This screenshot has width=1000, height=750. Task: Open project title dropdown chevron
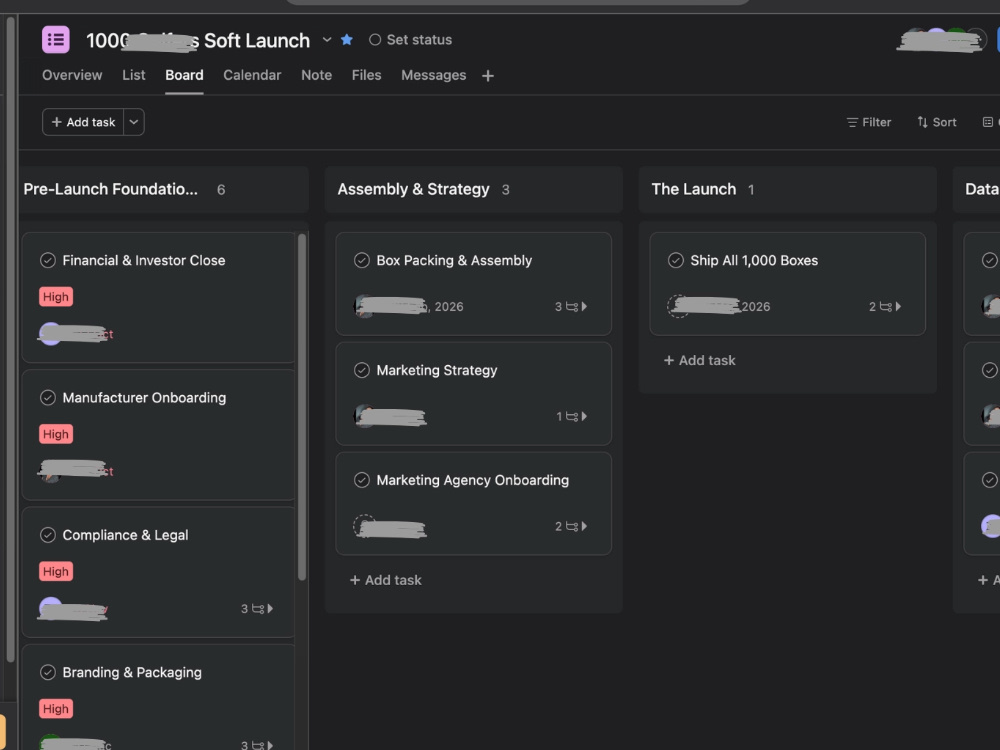[327, 40]
